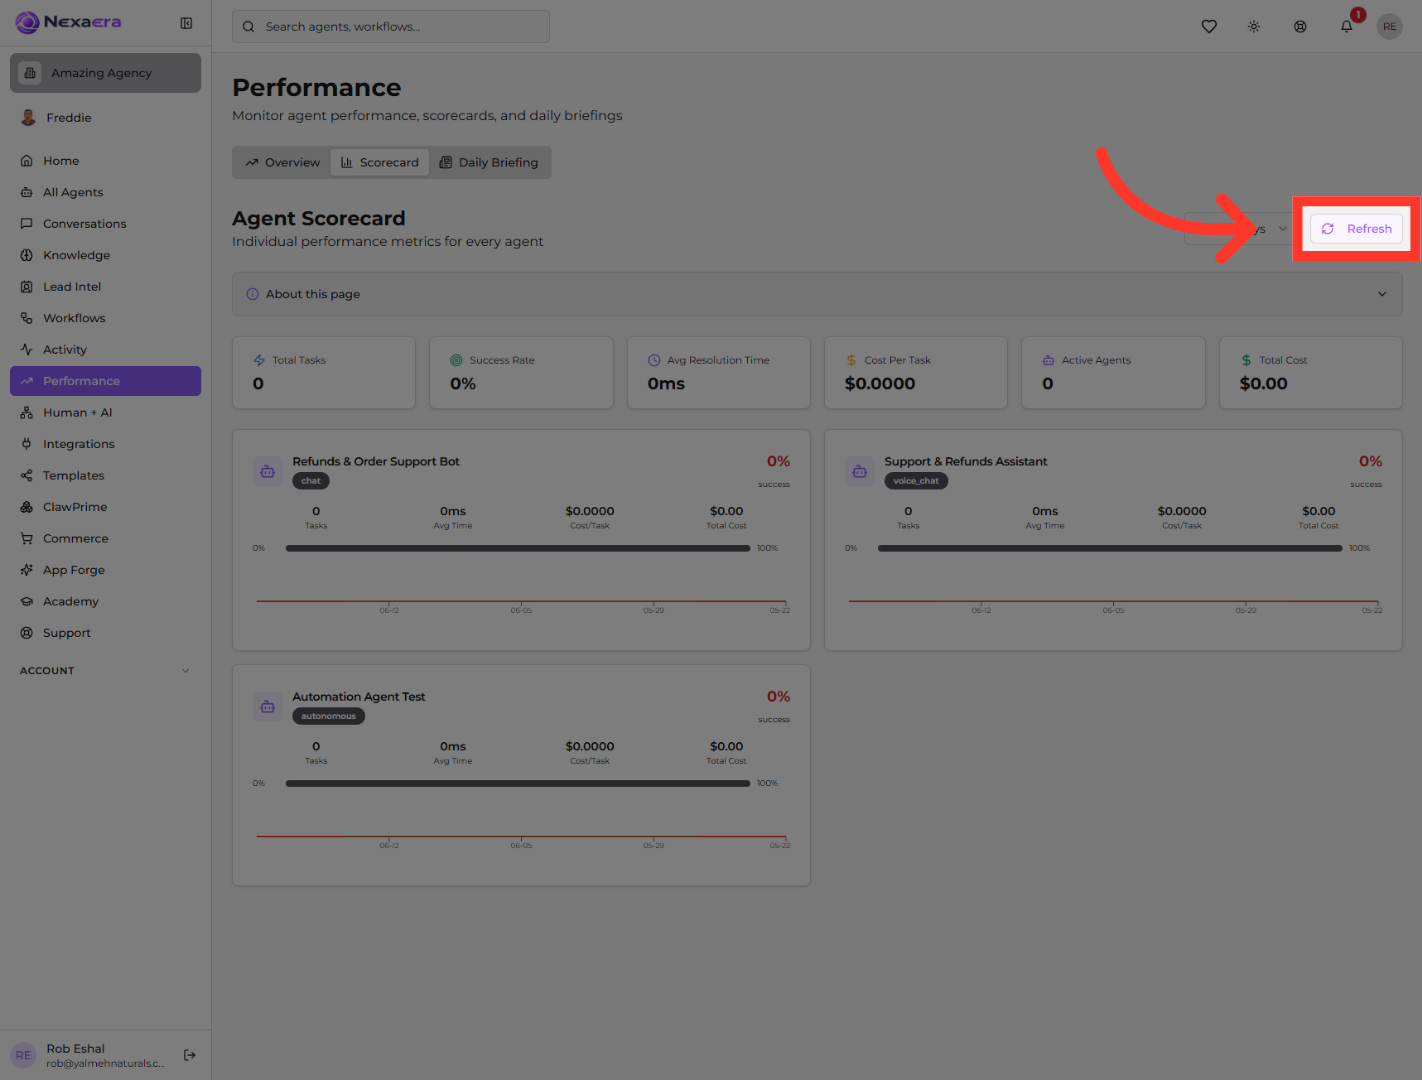Expand the ACCOUNT section

pos(105,671)
